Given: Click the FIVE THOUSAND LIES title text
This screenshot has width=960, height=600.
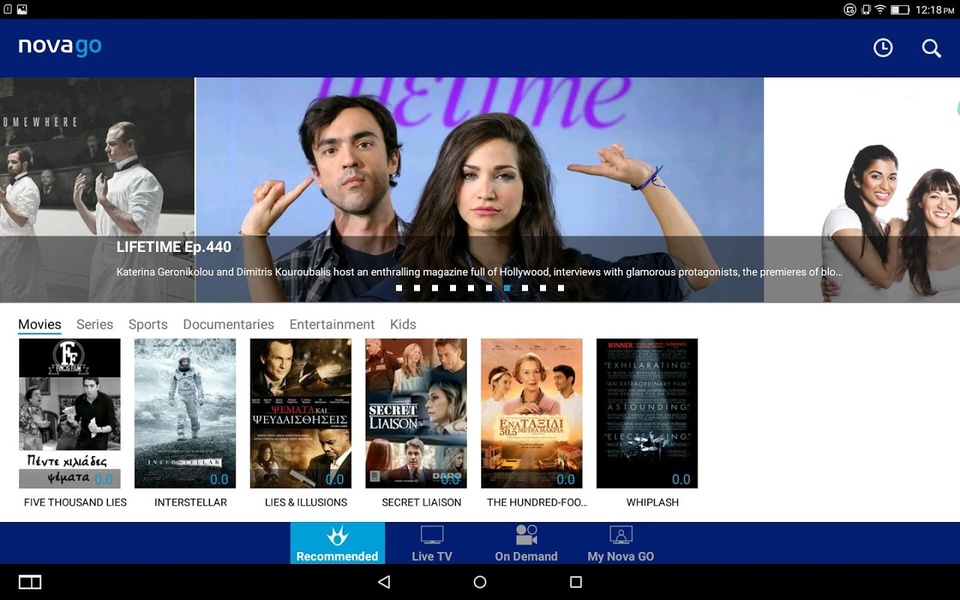Looking at the screenshot, I should click(75, 503).
